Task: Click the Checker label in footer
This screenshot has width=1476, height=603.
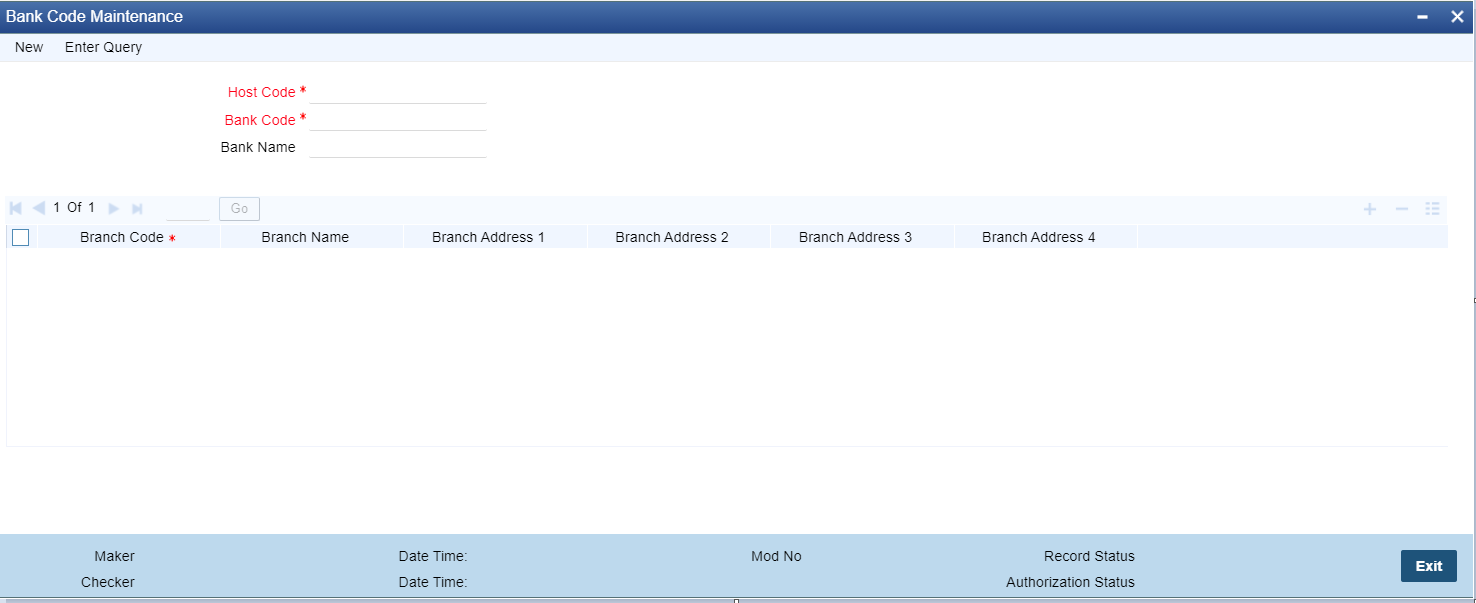Action: pyautogui.click(x=108, y=582)
